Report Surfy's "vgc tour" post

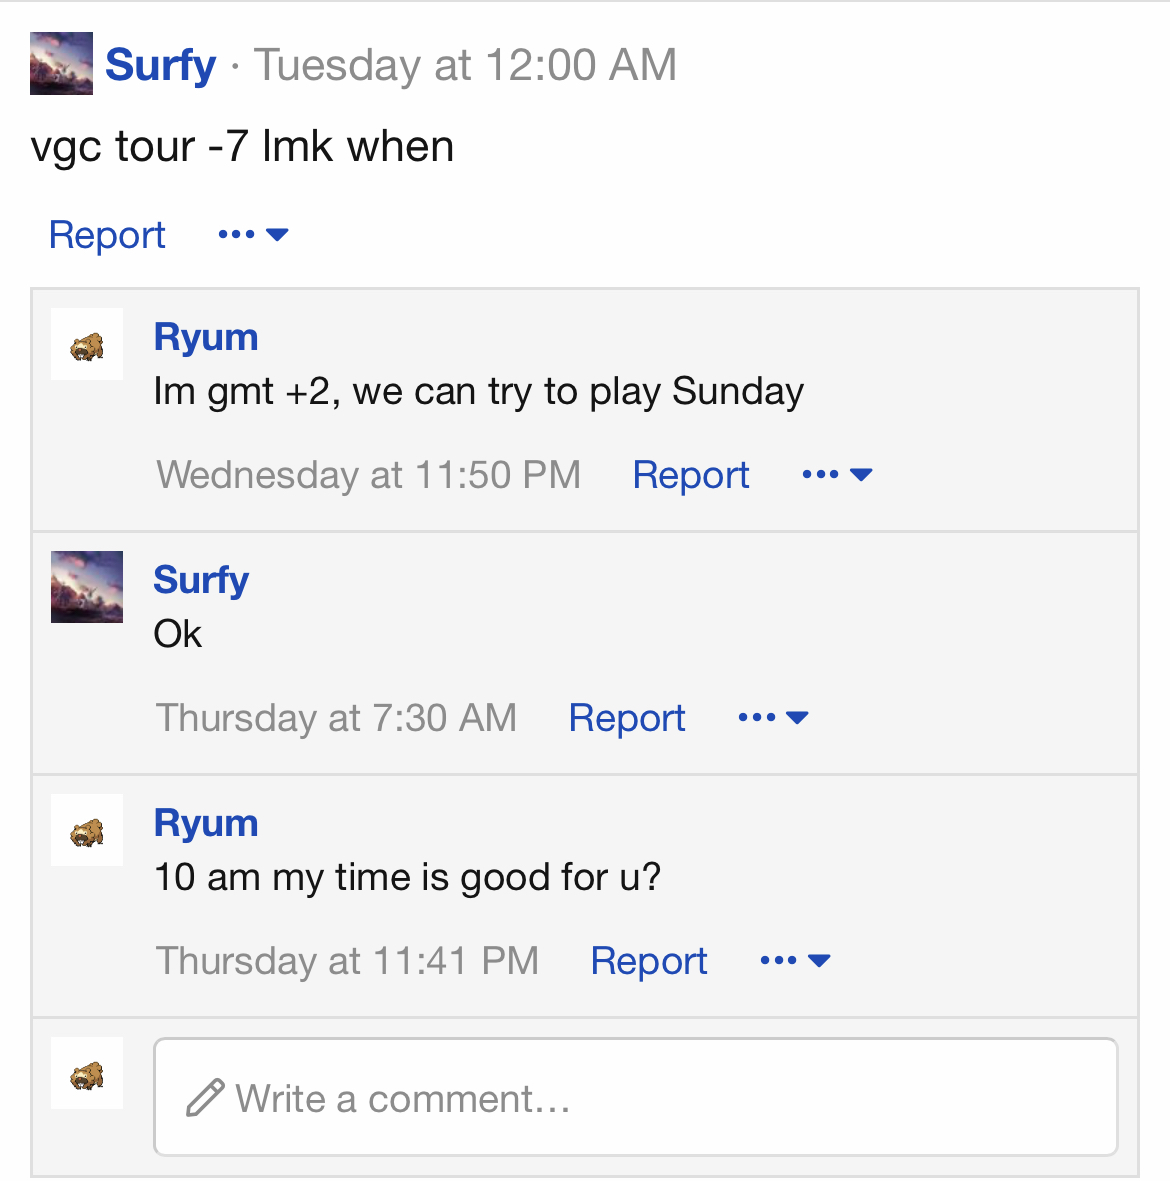[x=107, y=235]
